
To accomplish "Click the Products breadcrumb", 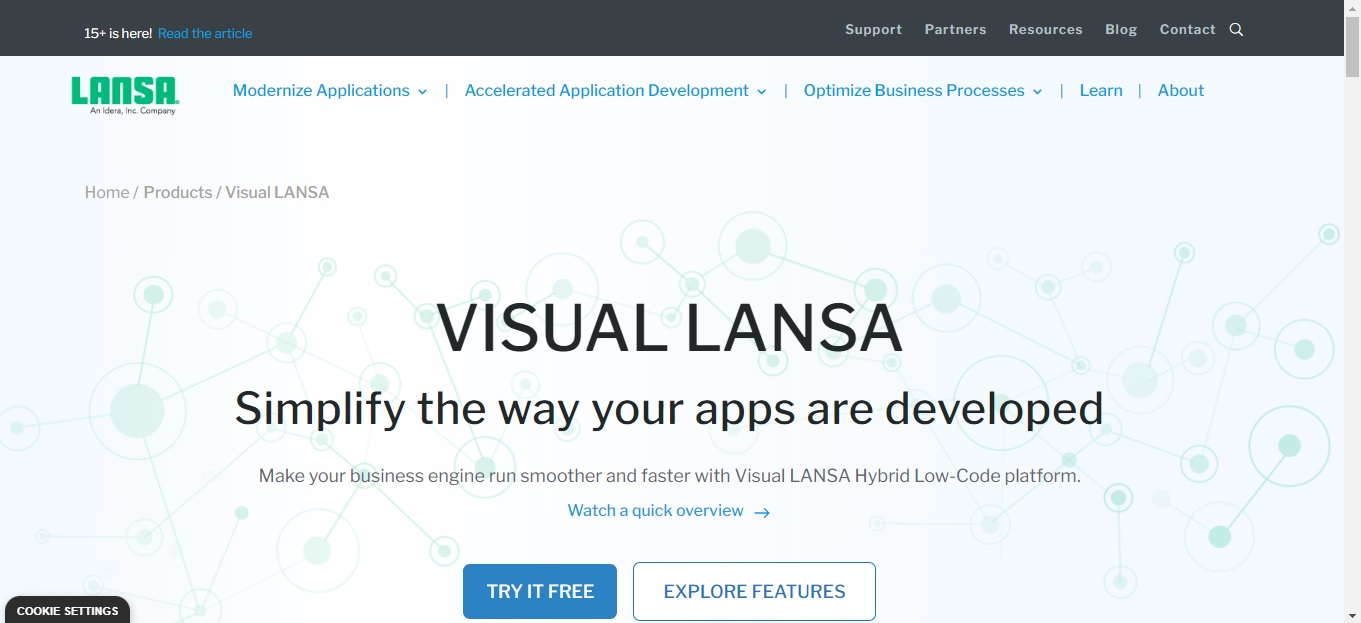I will (178, 192).
